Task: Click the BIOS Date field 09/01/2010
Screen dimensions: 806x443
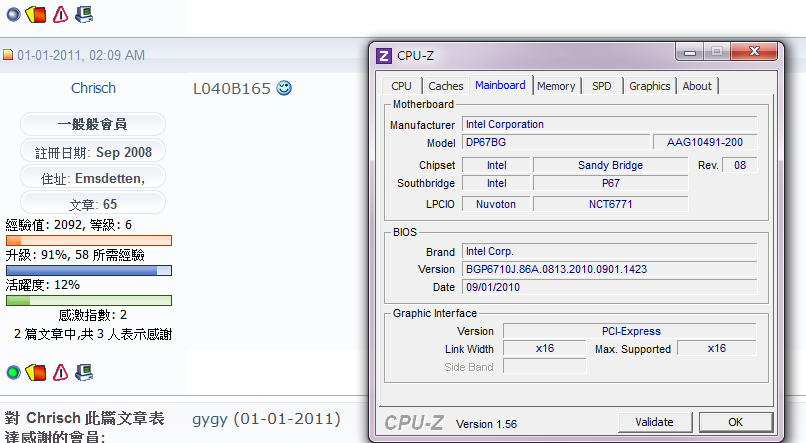Action: (610, 287)
